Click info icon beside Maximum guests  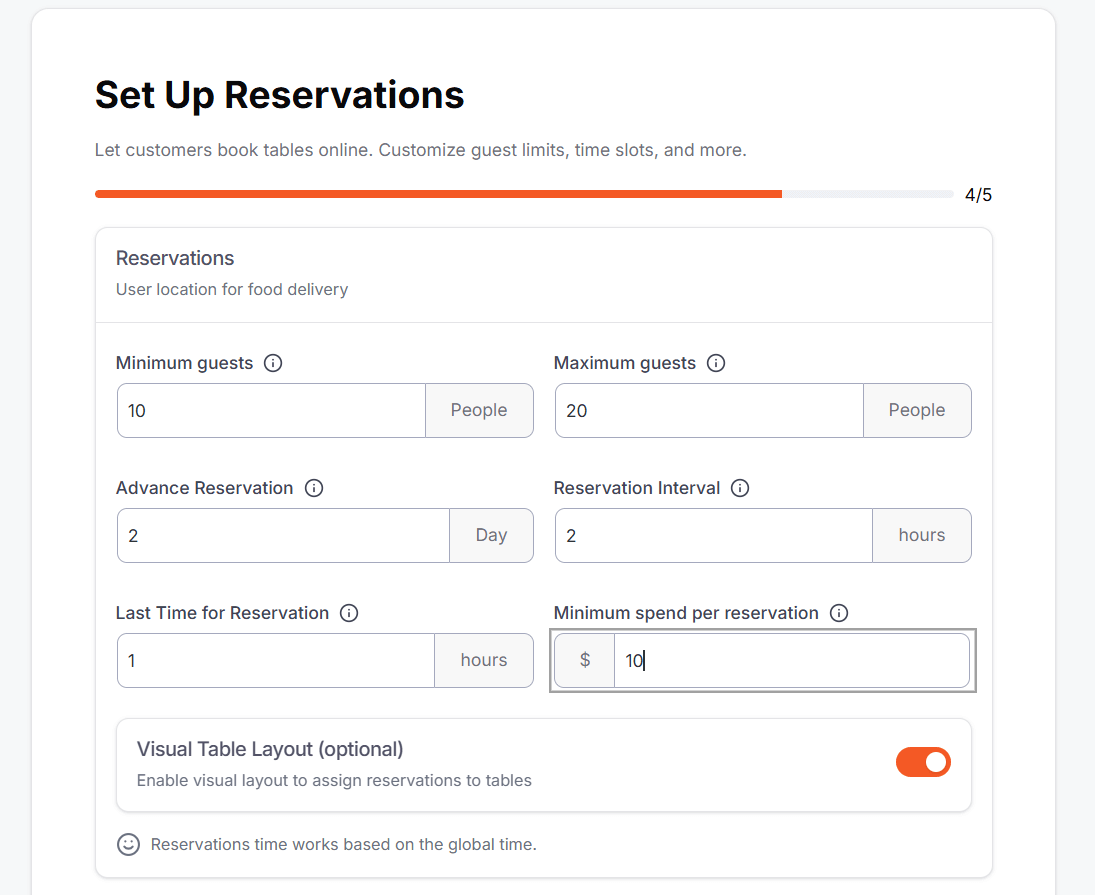(x=716, y=363)
